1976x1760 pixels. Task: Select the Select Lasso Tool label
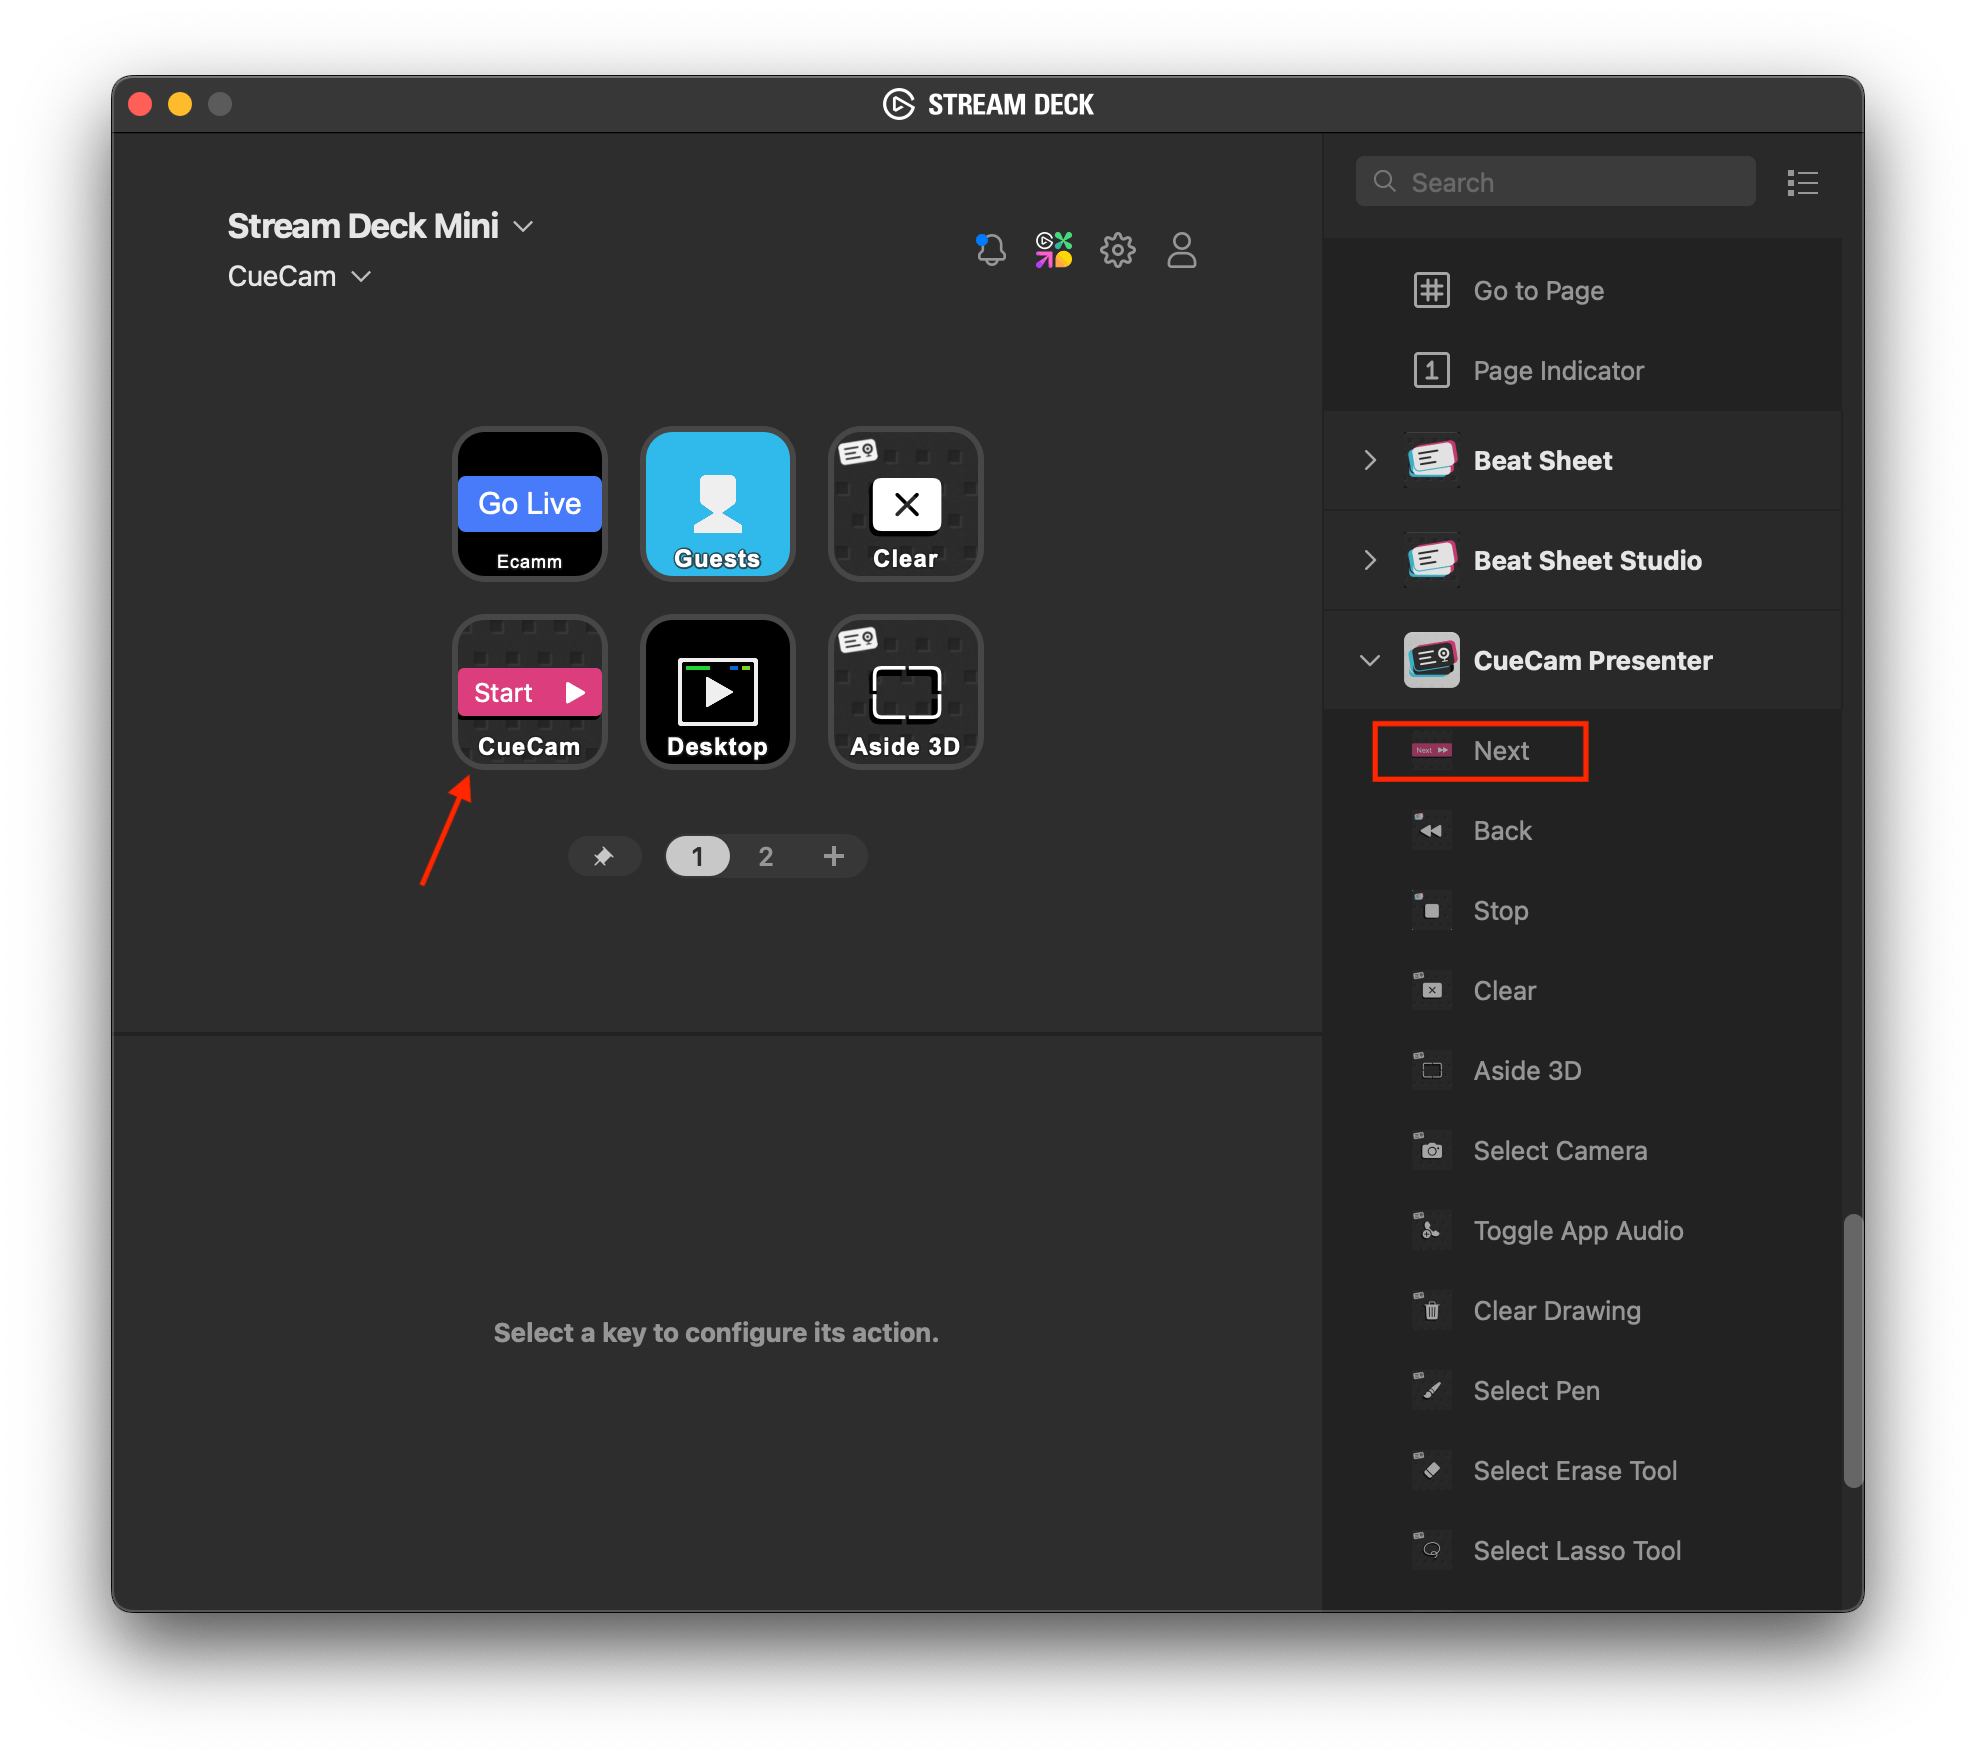(1577, 1550)
